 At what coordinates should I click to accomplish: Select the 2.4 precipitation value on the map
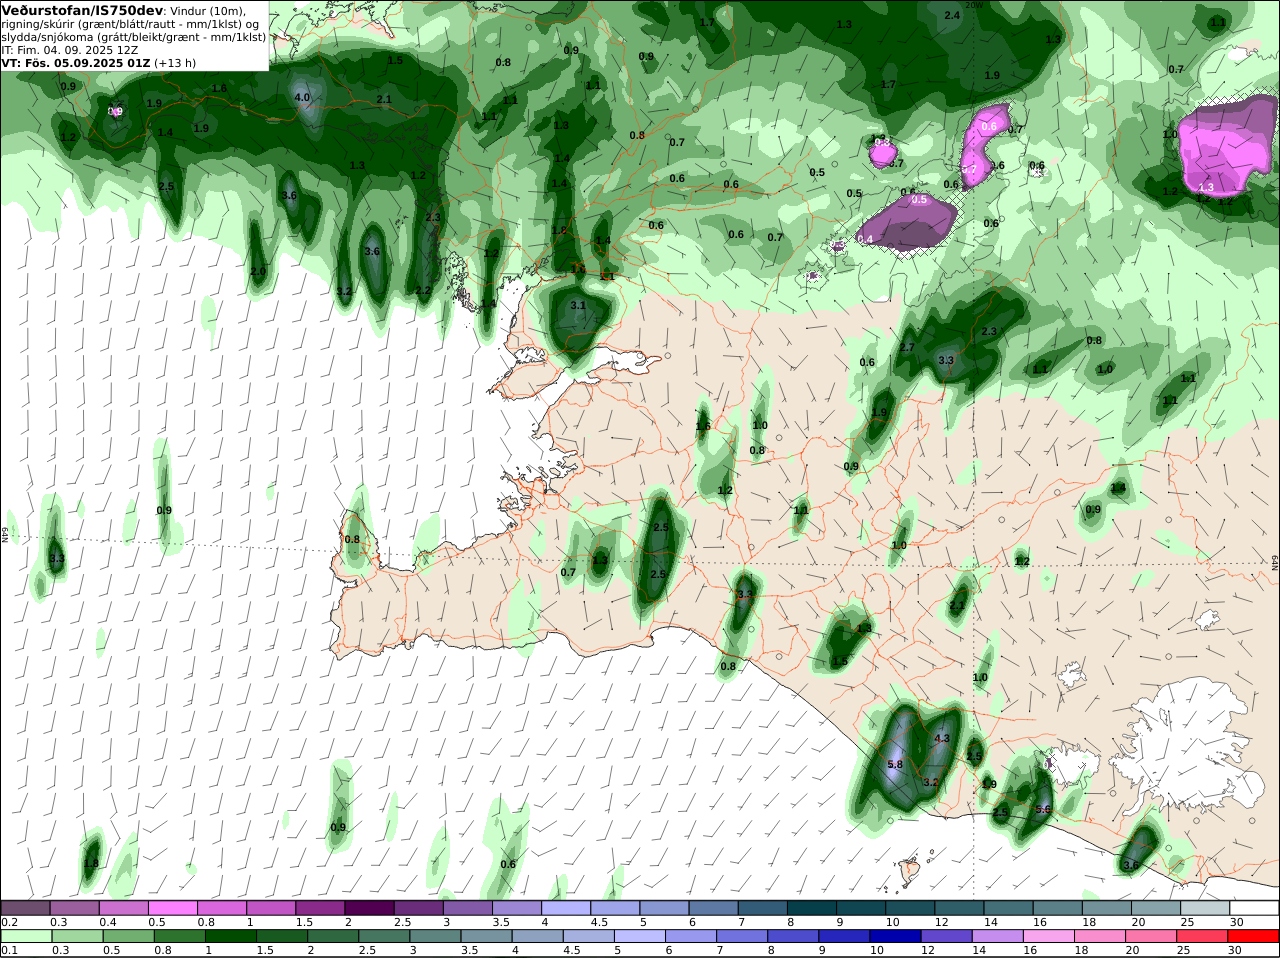tap(952, 16)
